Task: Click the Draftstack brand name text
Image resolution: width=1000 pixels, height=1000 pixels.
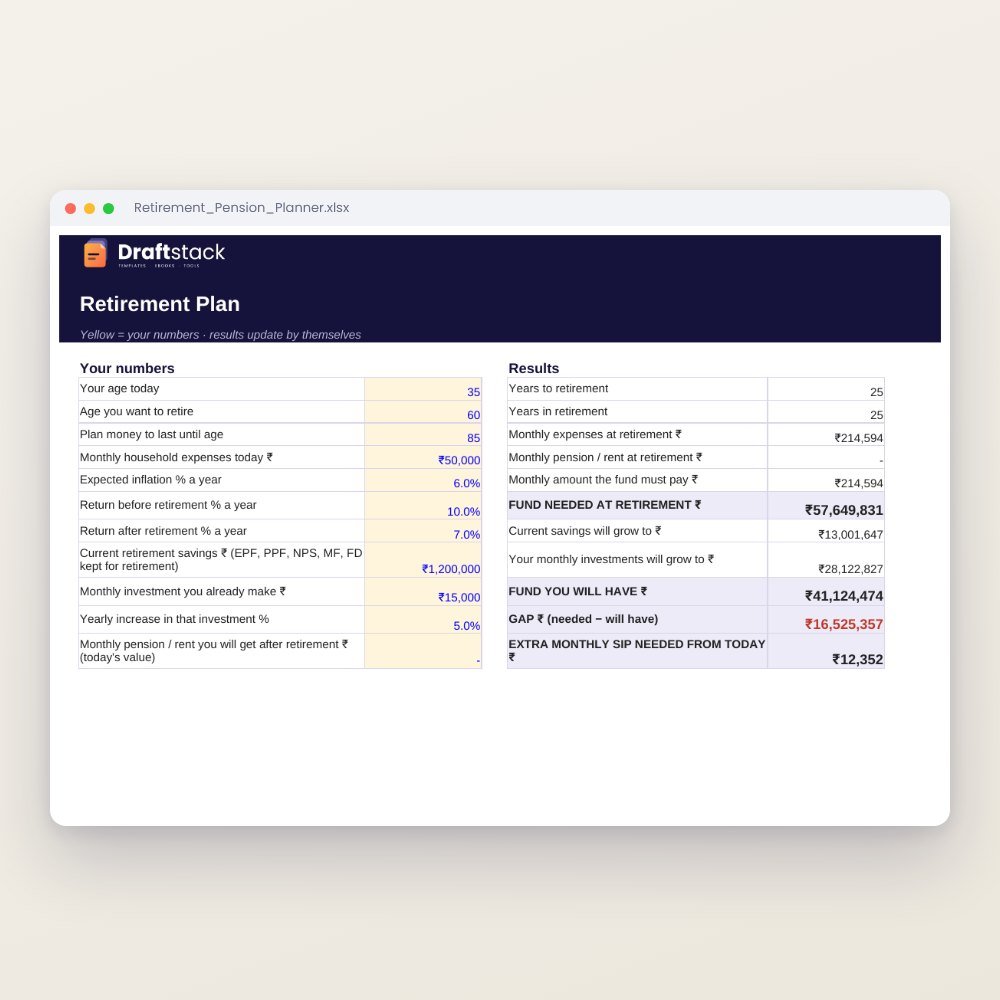Action: click(x=171, y=252)
